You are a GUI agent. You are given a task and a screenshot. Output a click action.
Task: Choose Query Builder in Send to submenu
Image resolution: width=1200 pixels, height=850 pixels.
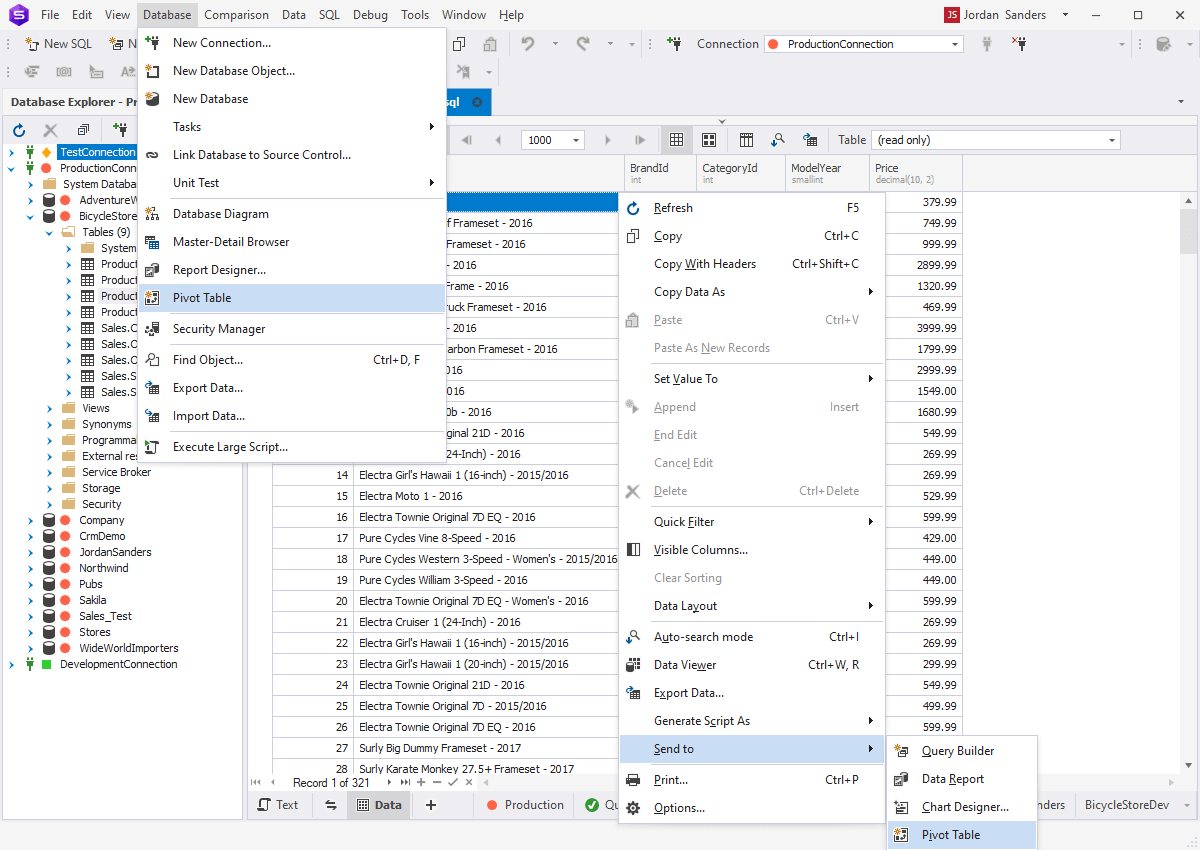pos(962,751)
